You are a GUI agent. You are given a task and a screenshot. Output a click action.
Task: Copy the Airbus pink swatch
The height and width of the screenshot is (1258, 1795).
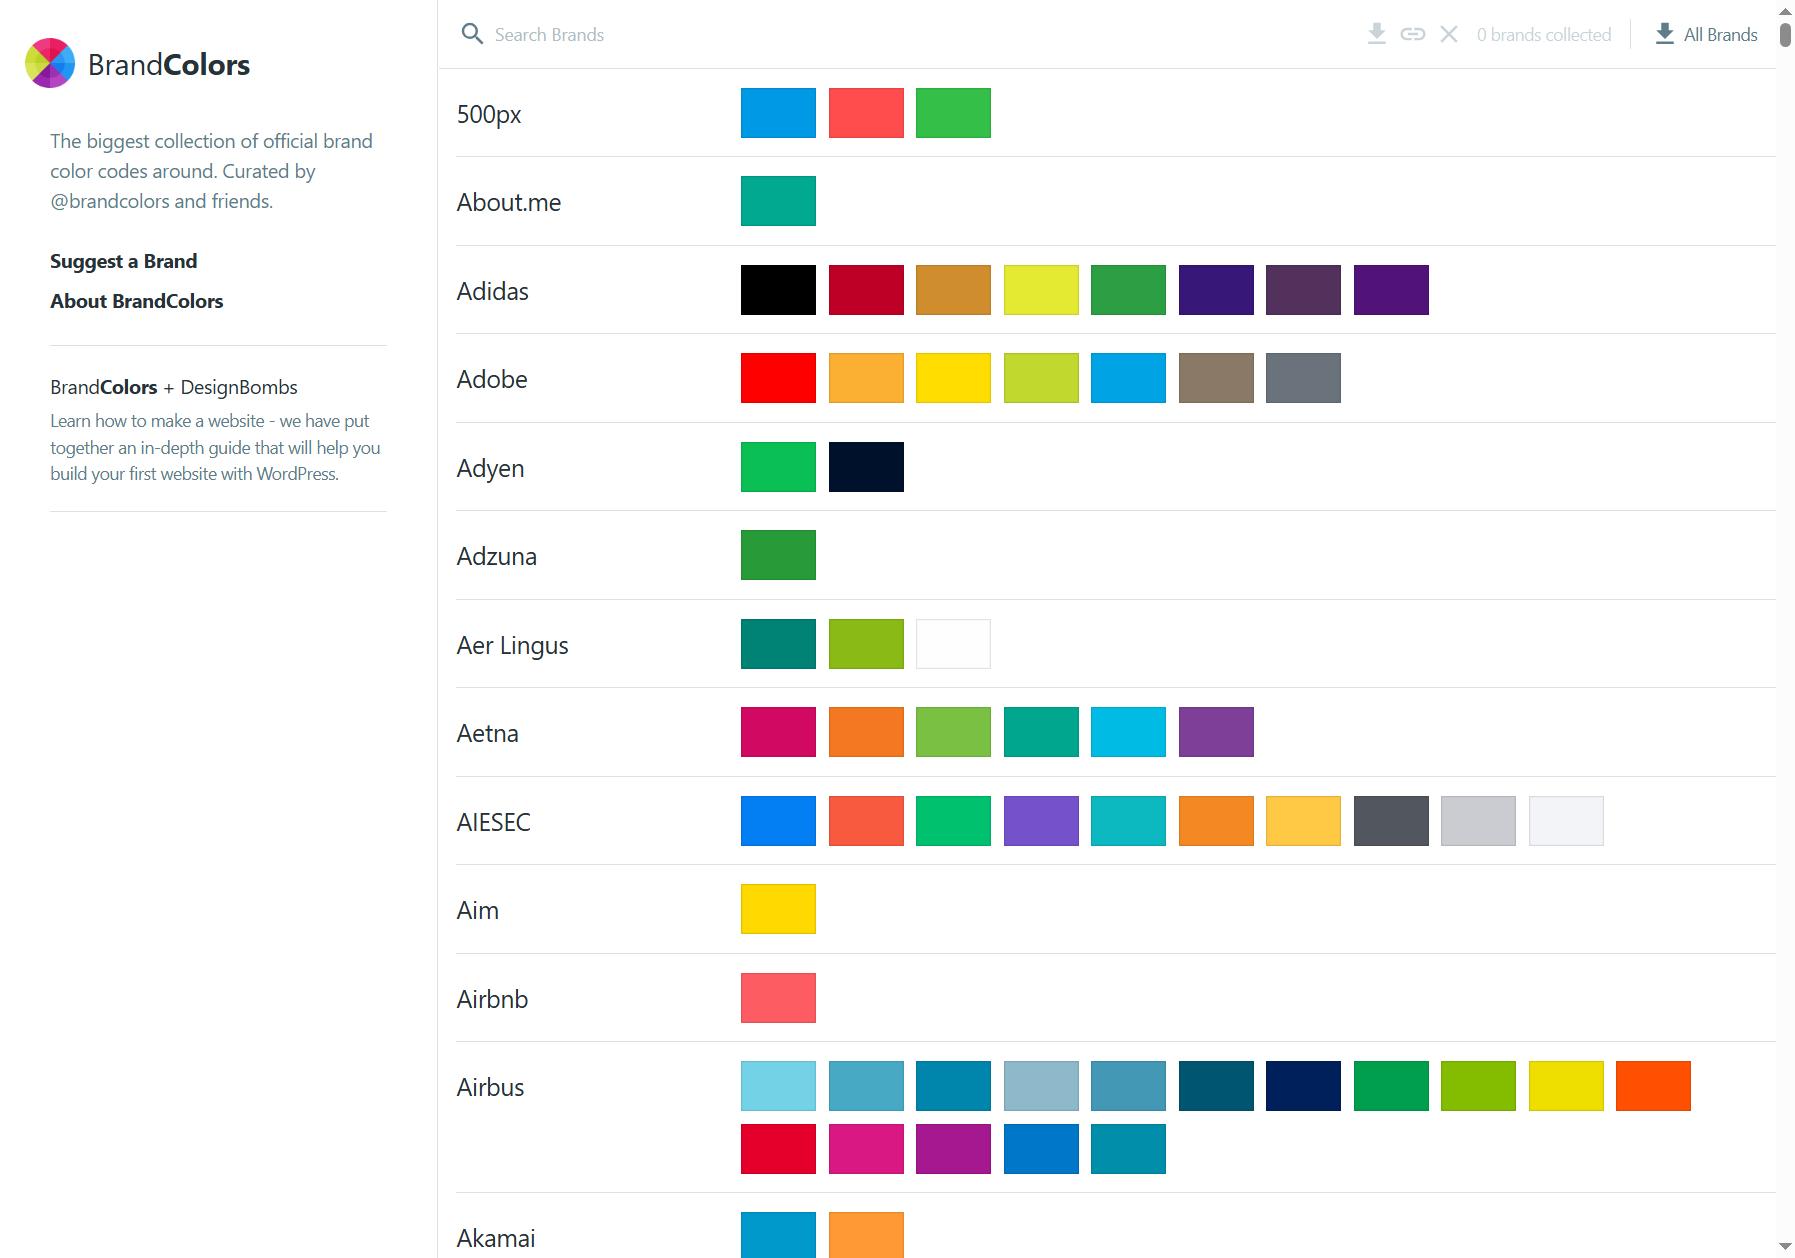point(866,1149)
